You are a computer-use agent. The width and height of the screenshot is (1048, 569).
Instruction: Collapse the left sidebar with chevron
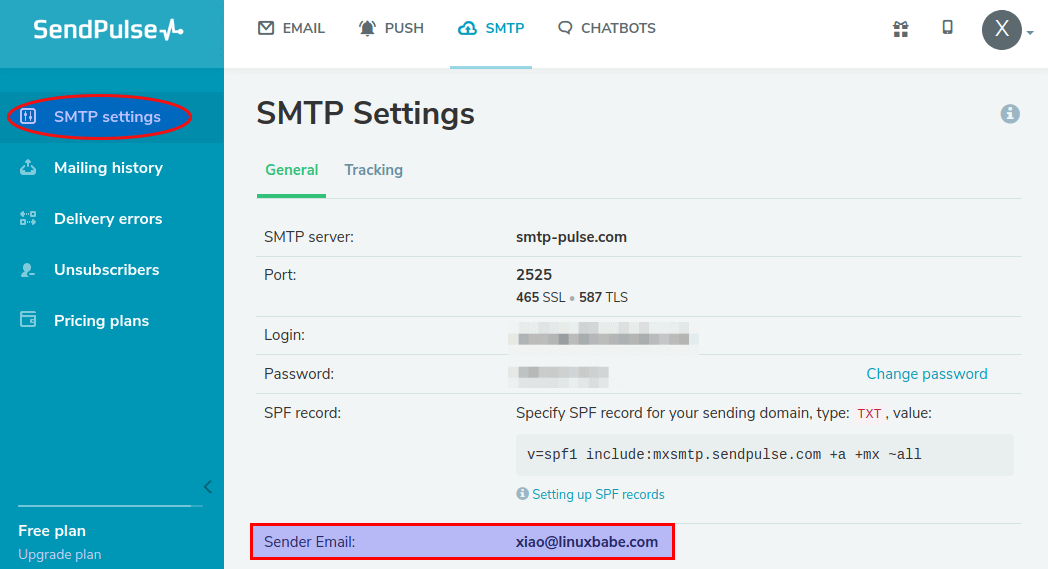click(207, 487)
